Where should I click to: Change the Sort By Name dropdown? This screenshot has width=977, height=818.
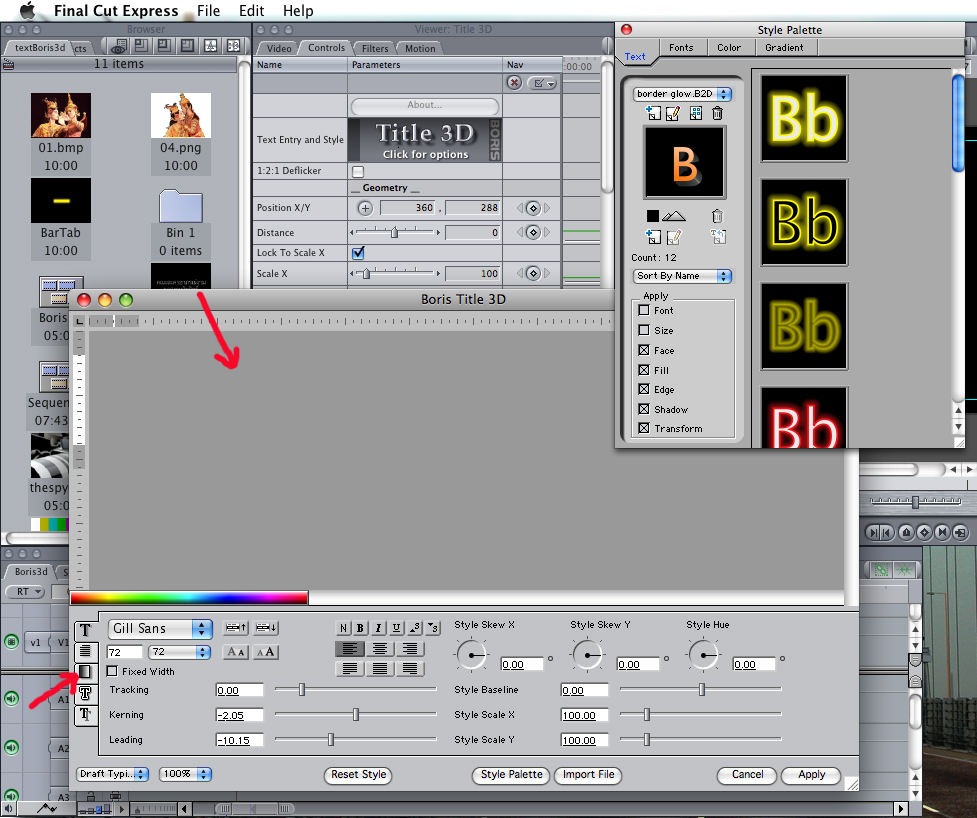(682, 276)
